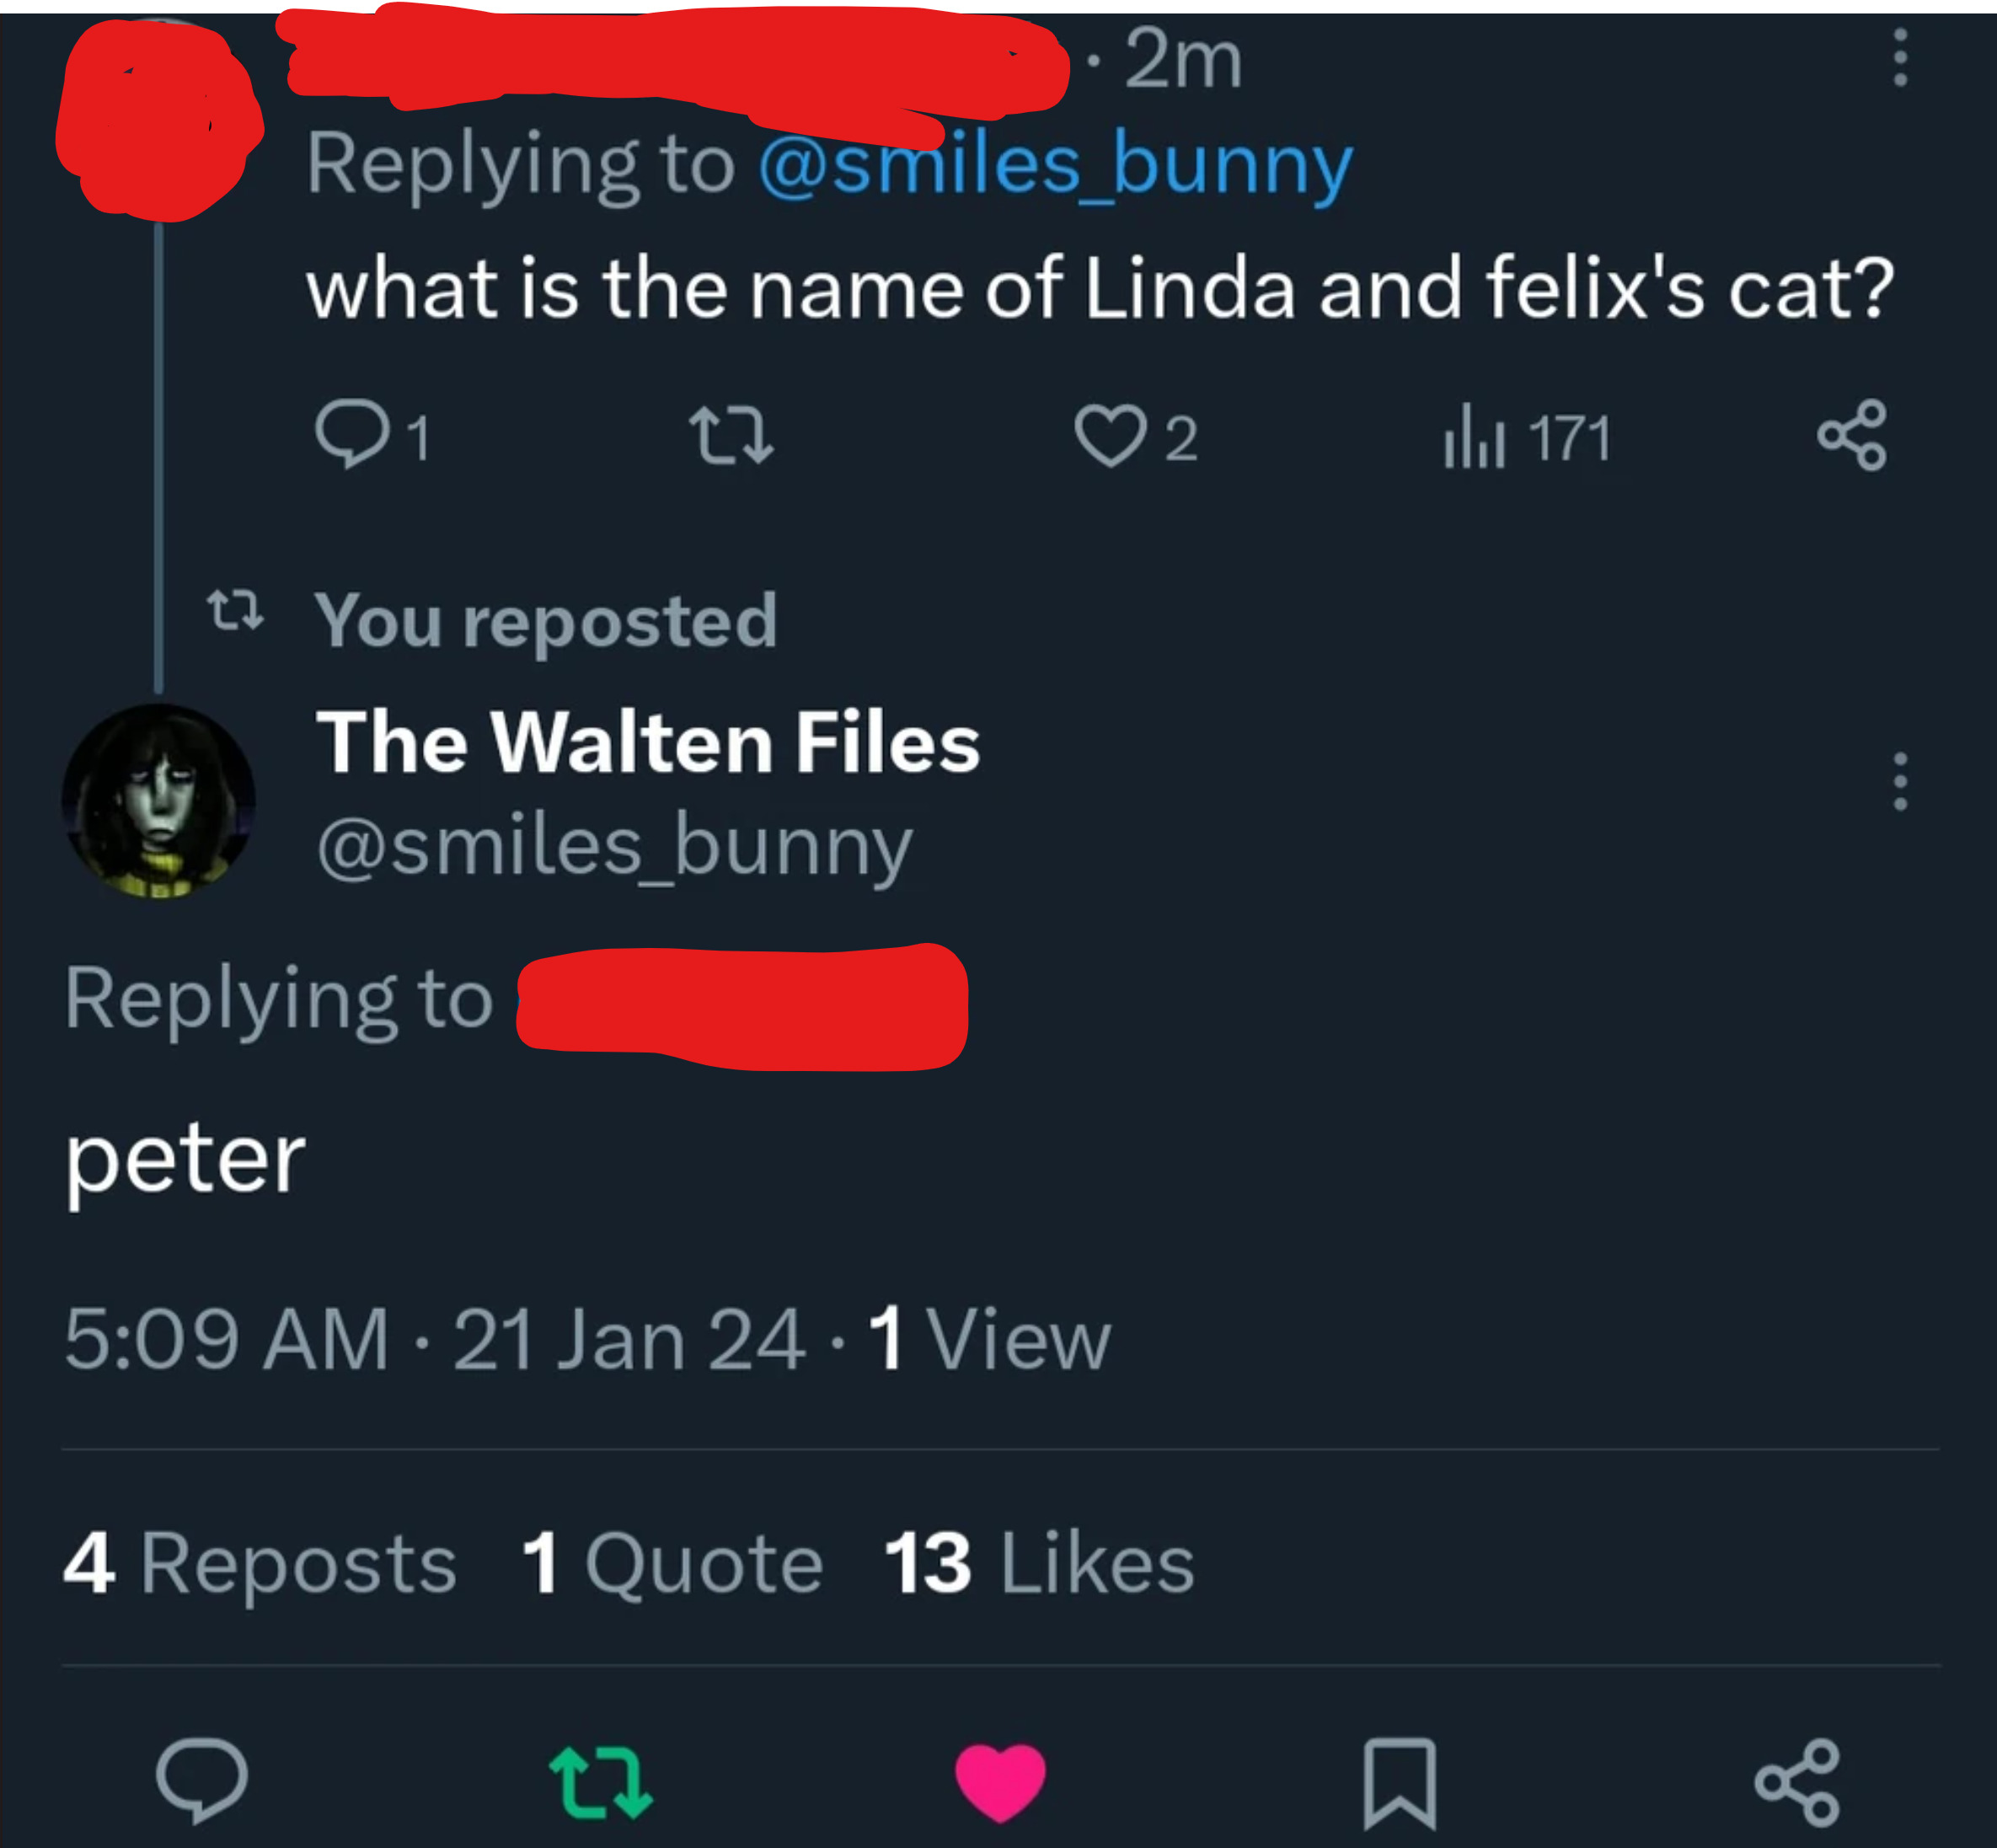View The Walten Files profile picture

(159, 800)
